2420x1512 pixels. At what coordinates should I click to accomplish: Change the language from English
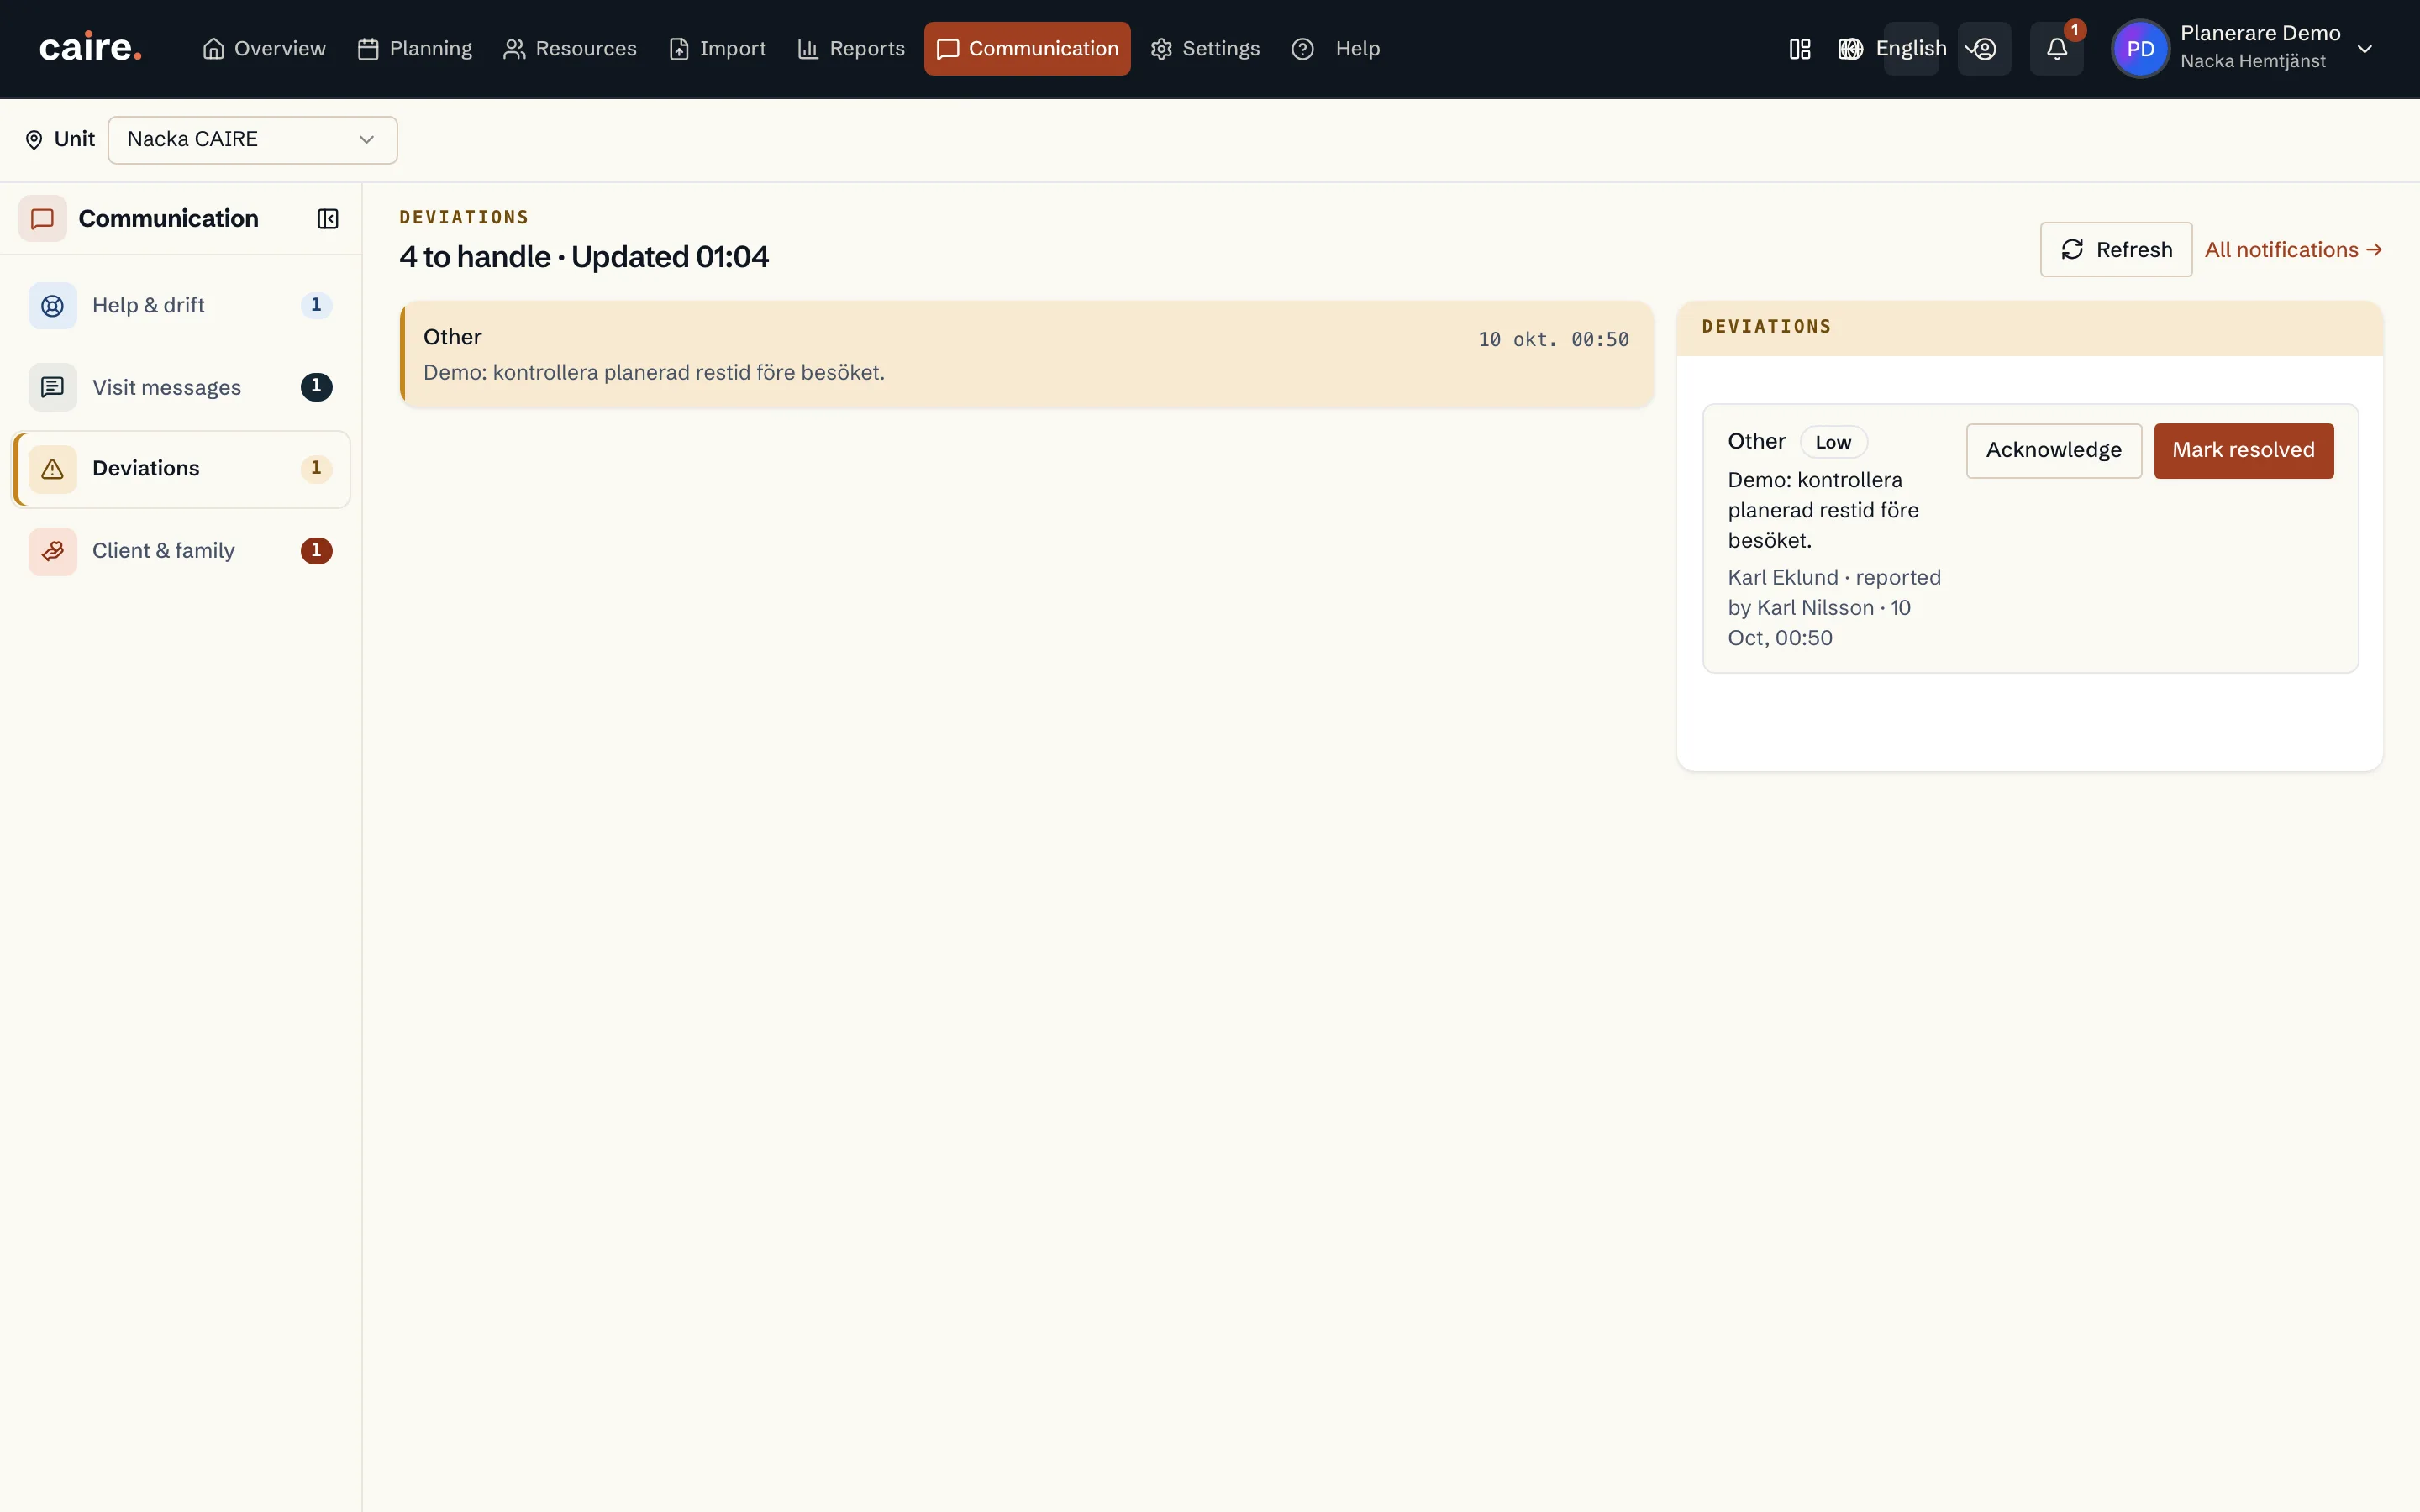click(1910, 48)
